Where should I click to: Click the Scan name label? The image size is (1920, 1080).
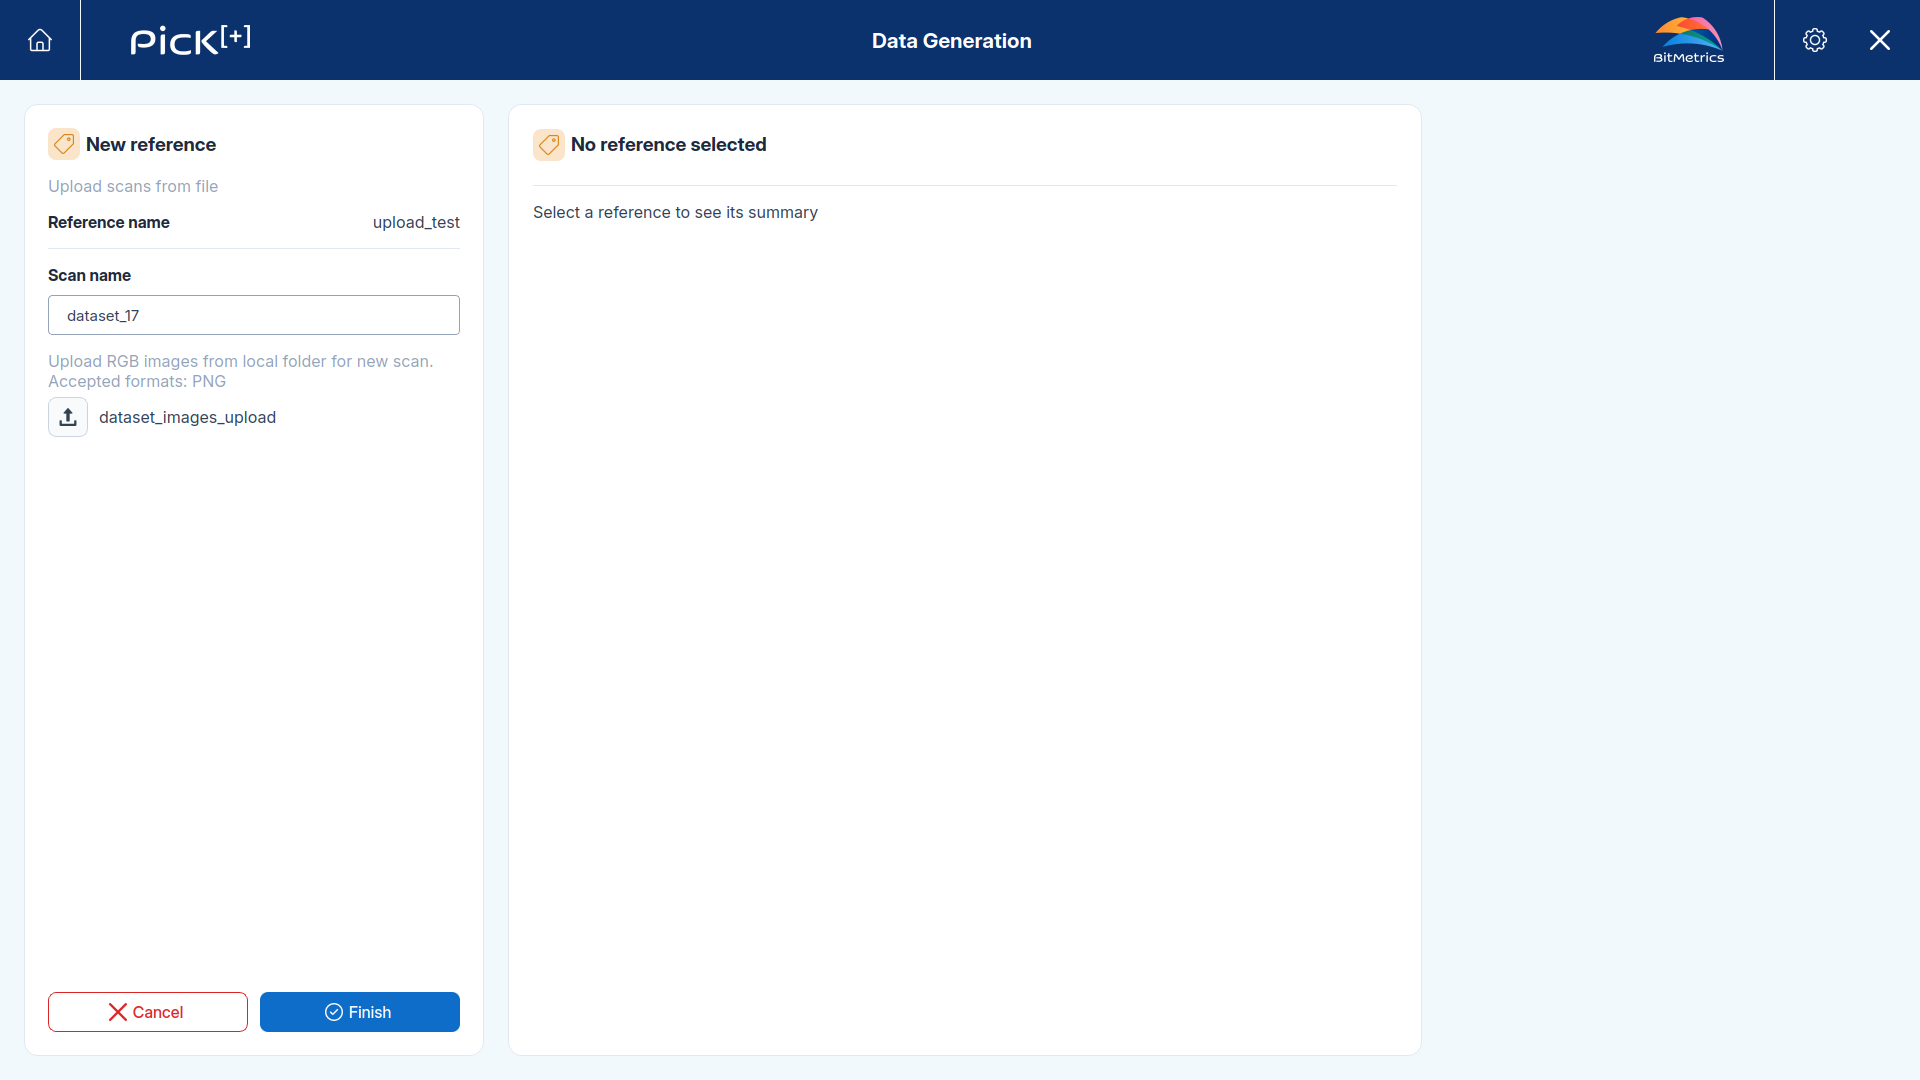[89, 275]
